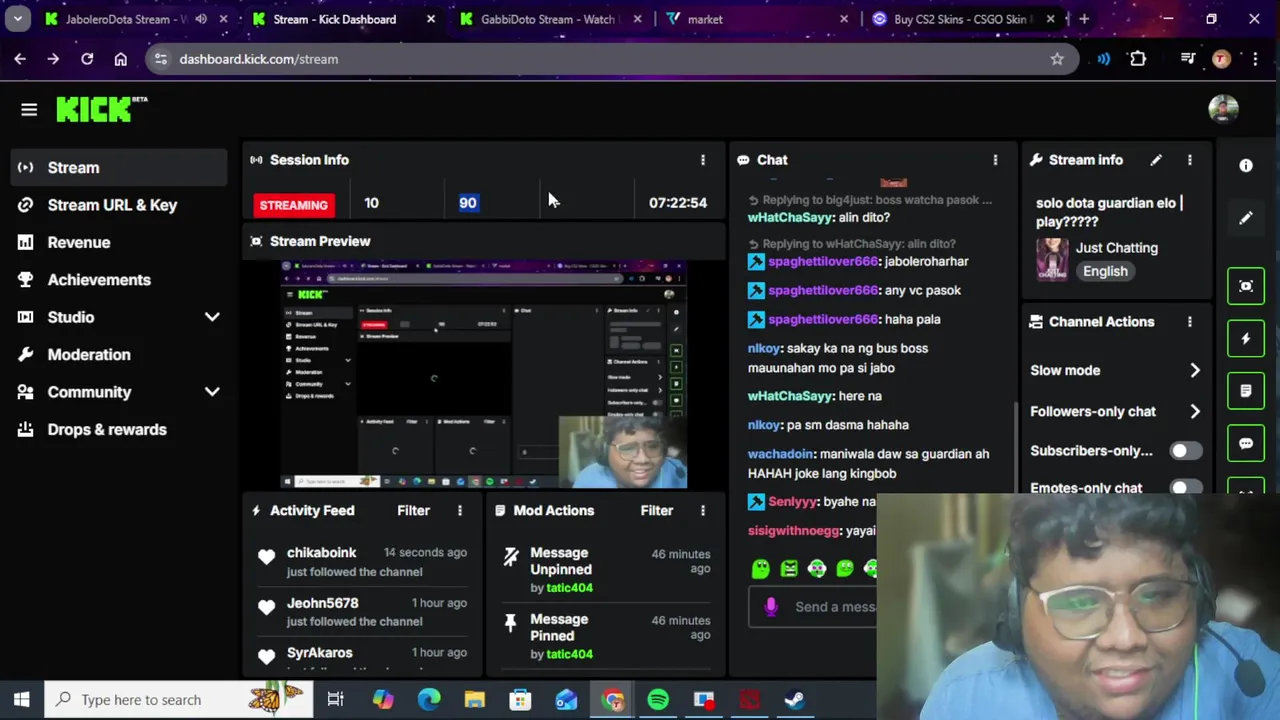Click the green document icon in right rail
The image size is (1280, 720).
point(1246,391)
